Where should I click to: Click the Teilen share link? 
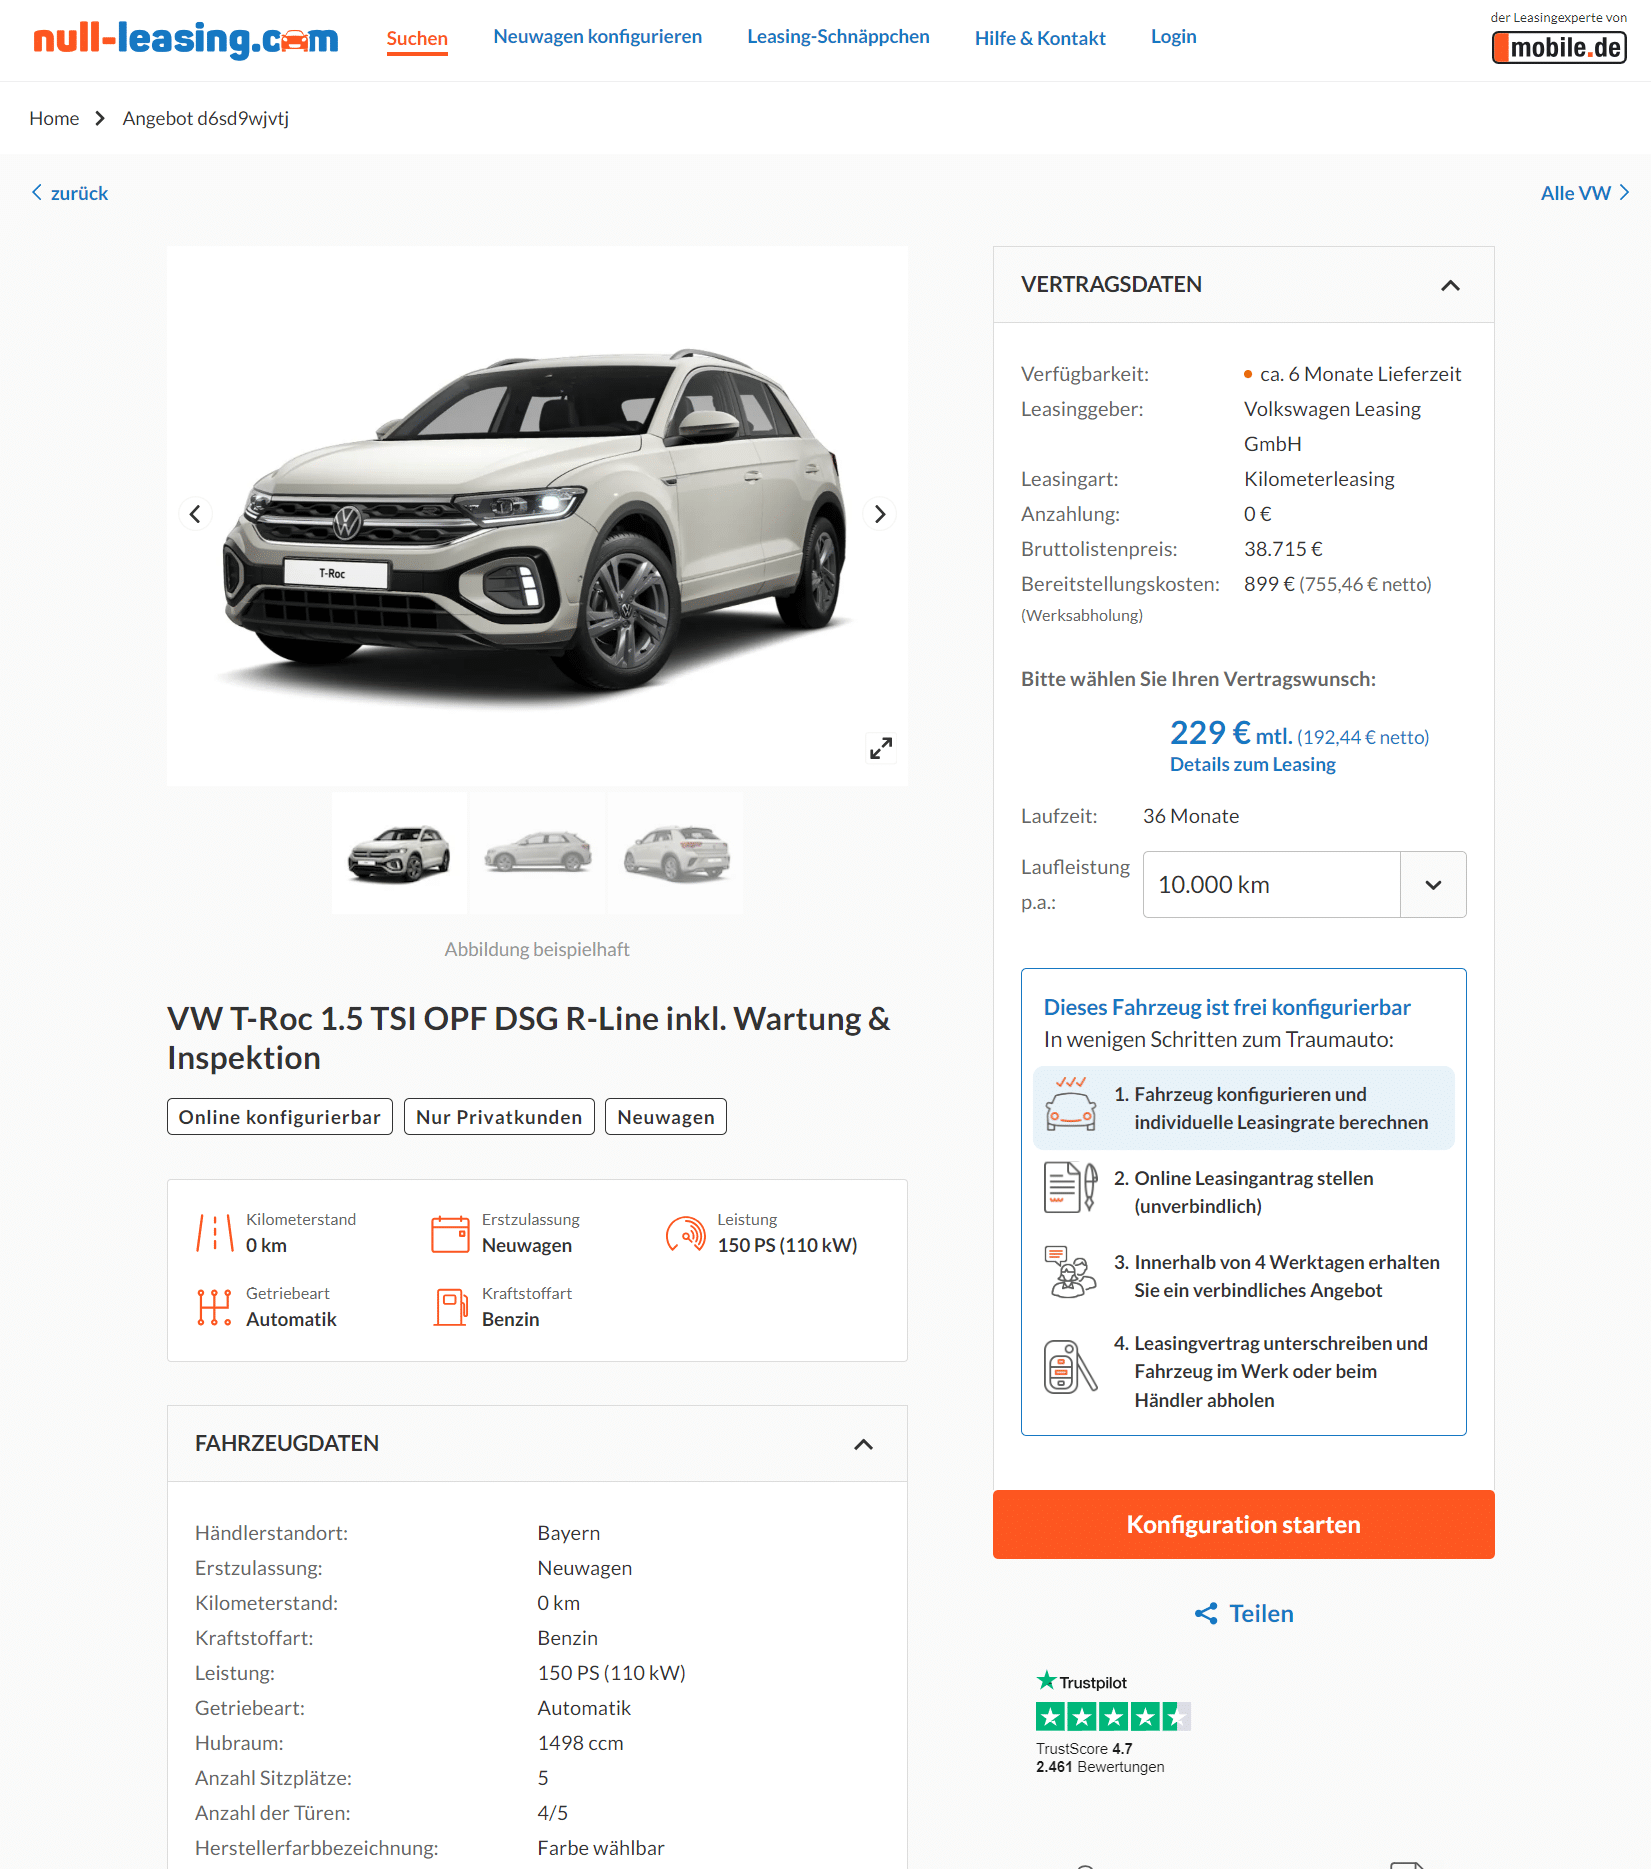(x=1243, y=1613)
